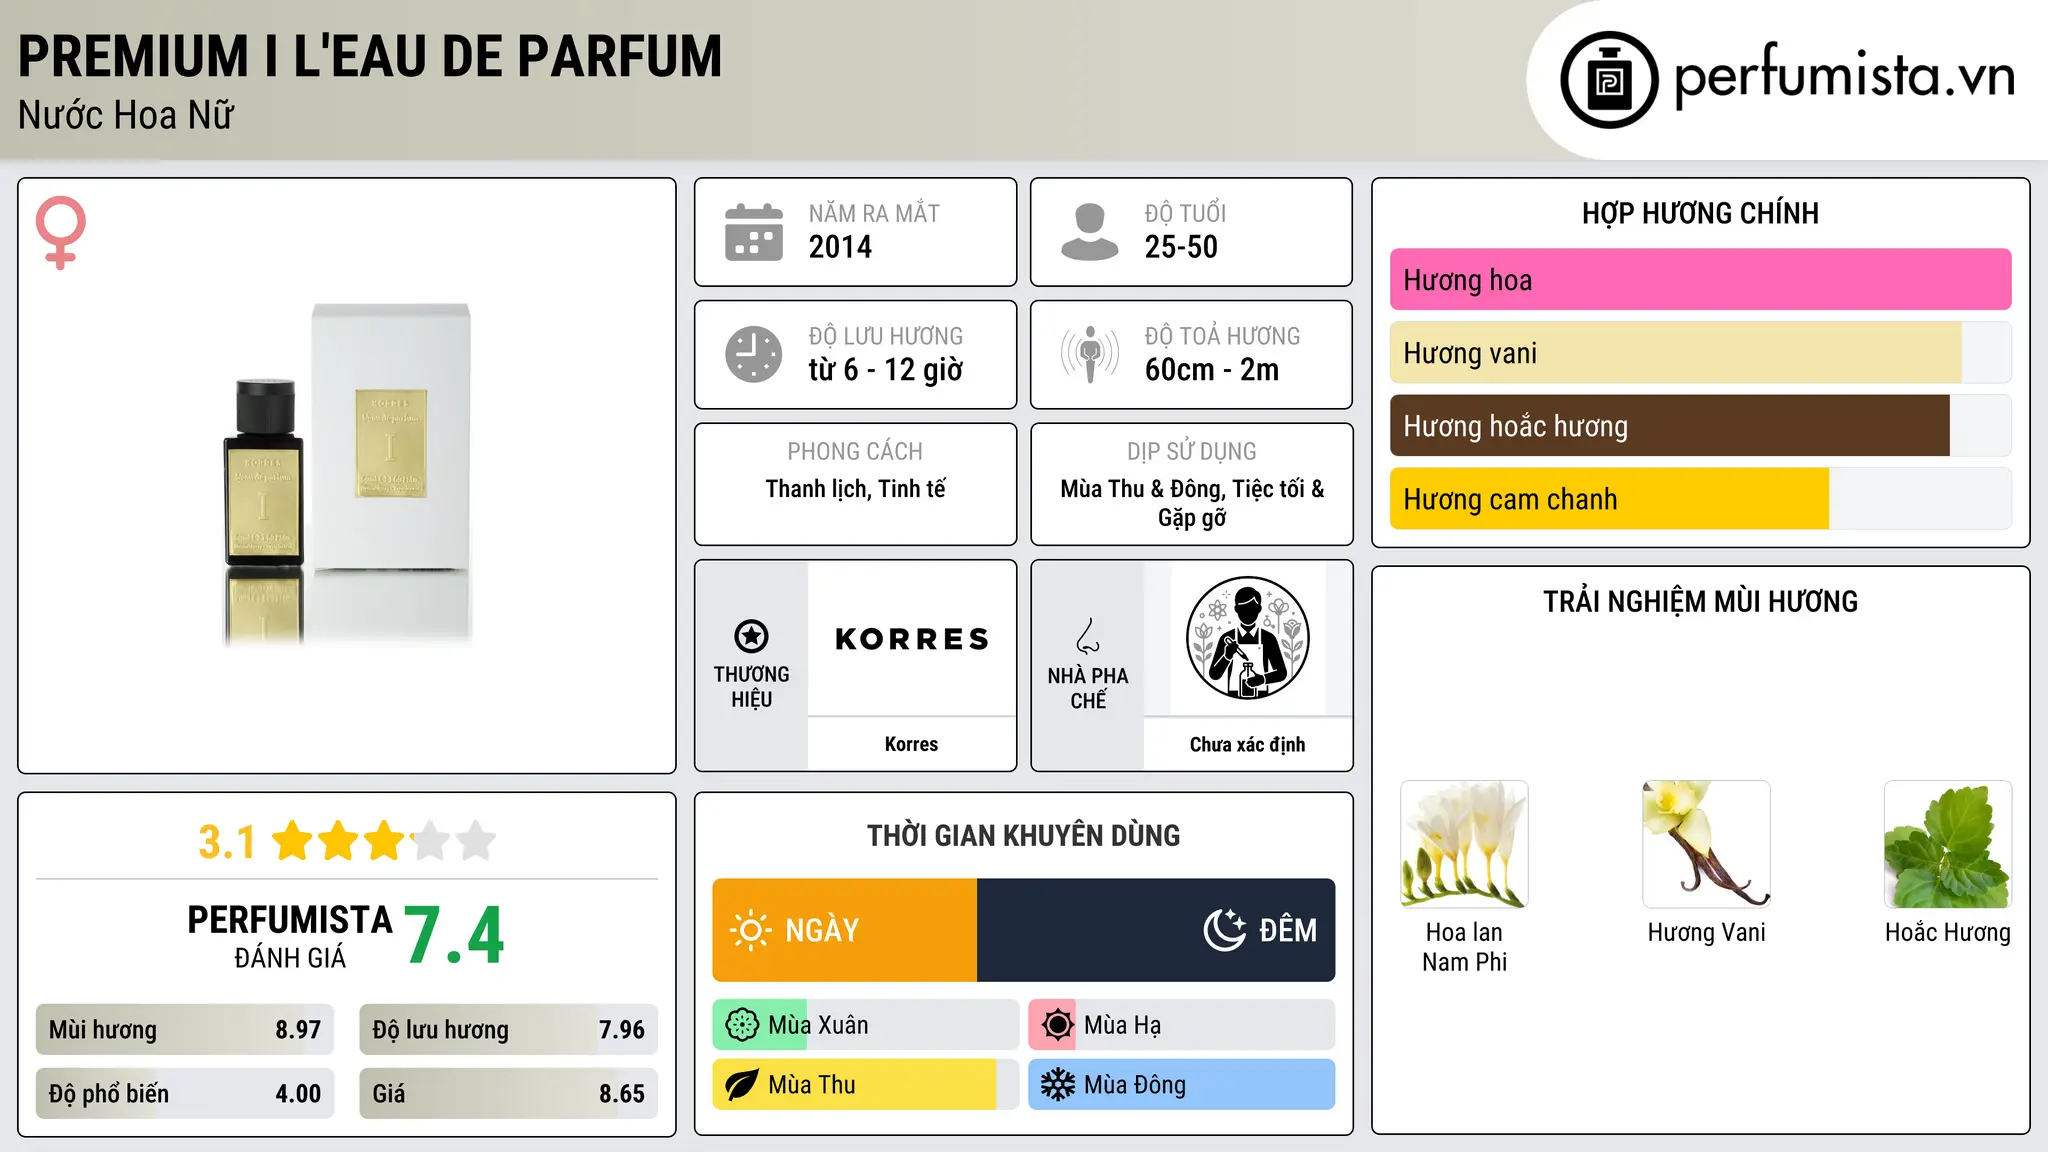Click the PERFUMISTA ĐÁNH GIÁ label
The height and width of the screenshot is (1152, 2048).
pyautogui.click(x=290, y=936)
